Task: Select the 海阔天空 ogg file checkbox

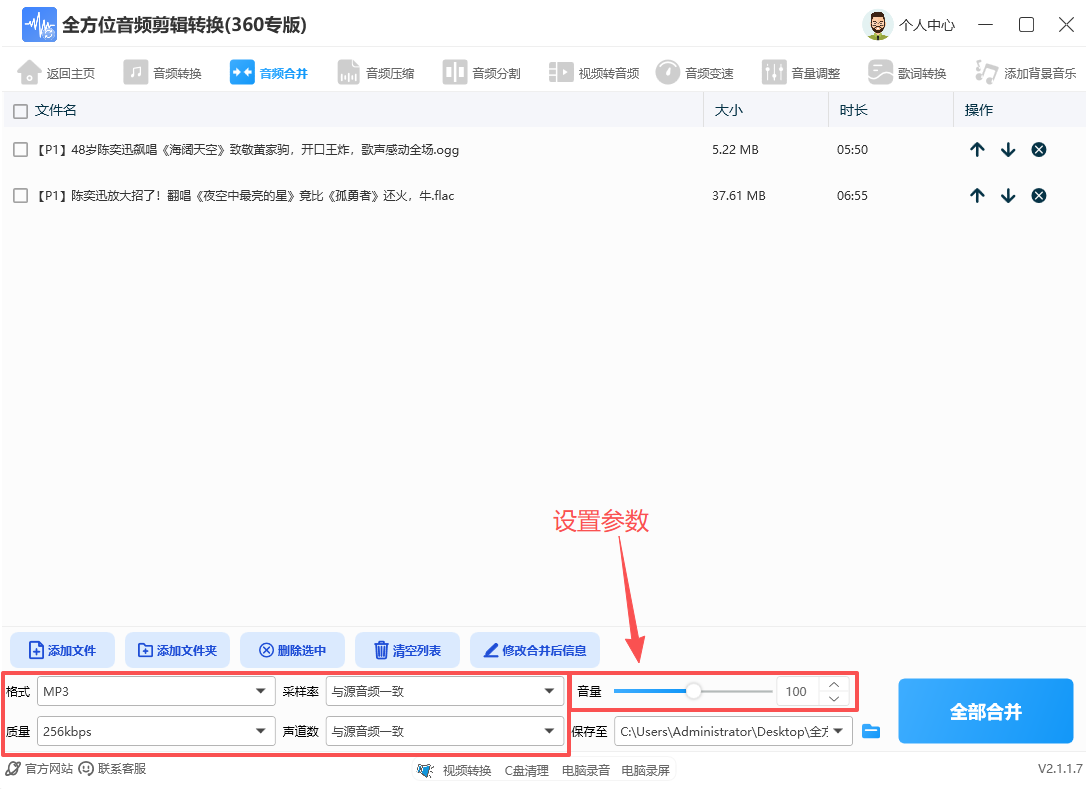Action: 18,149
